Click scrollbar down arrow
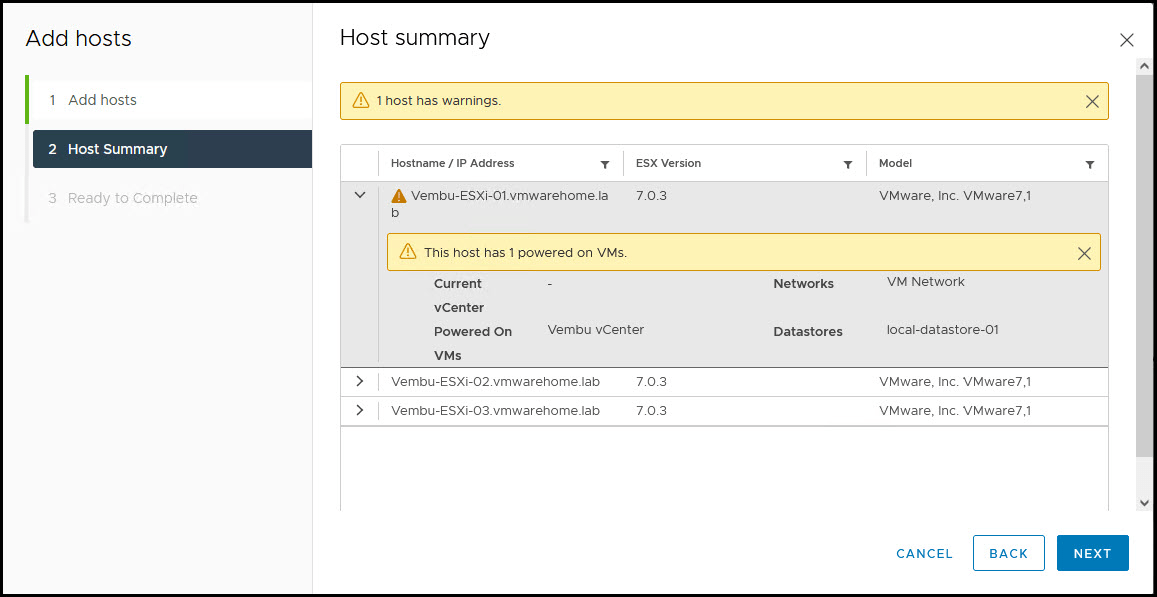The height and width of the screenshot is (597, 1157). click(1144, 503)
